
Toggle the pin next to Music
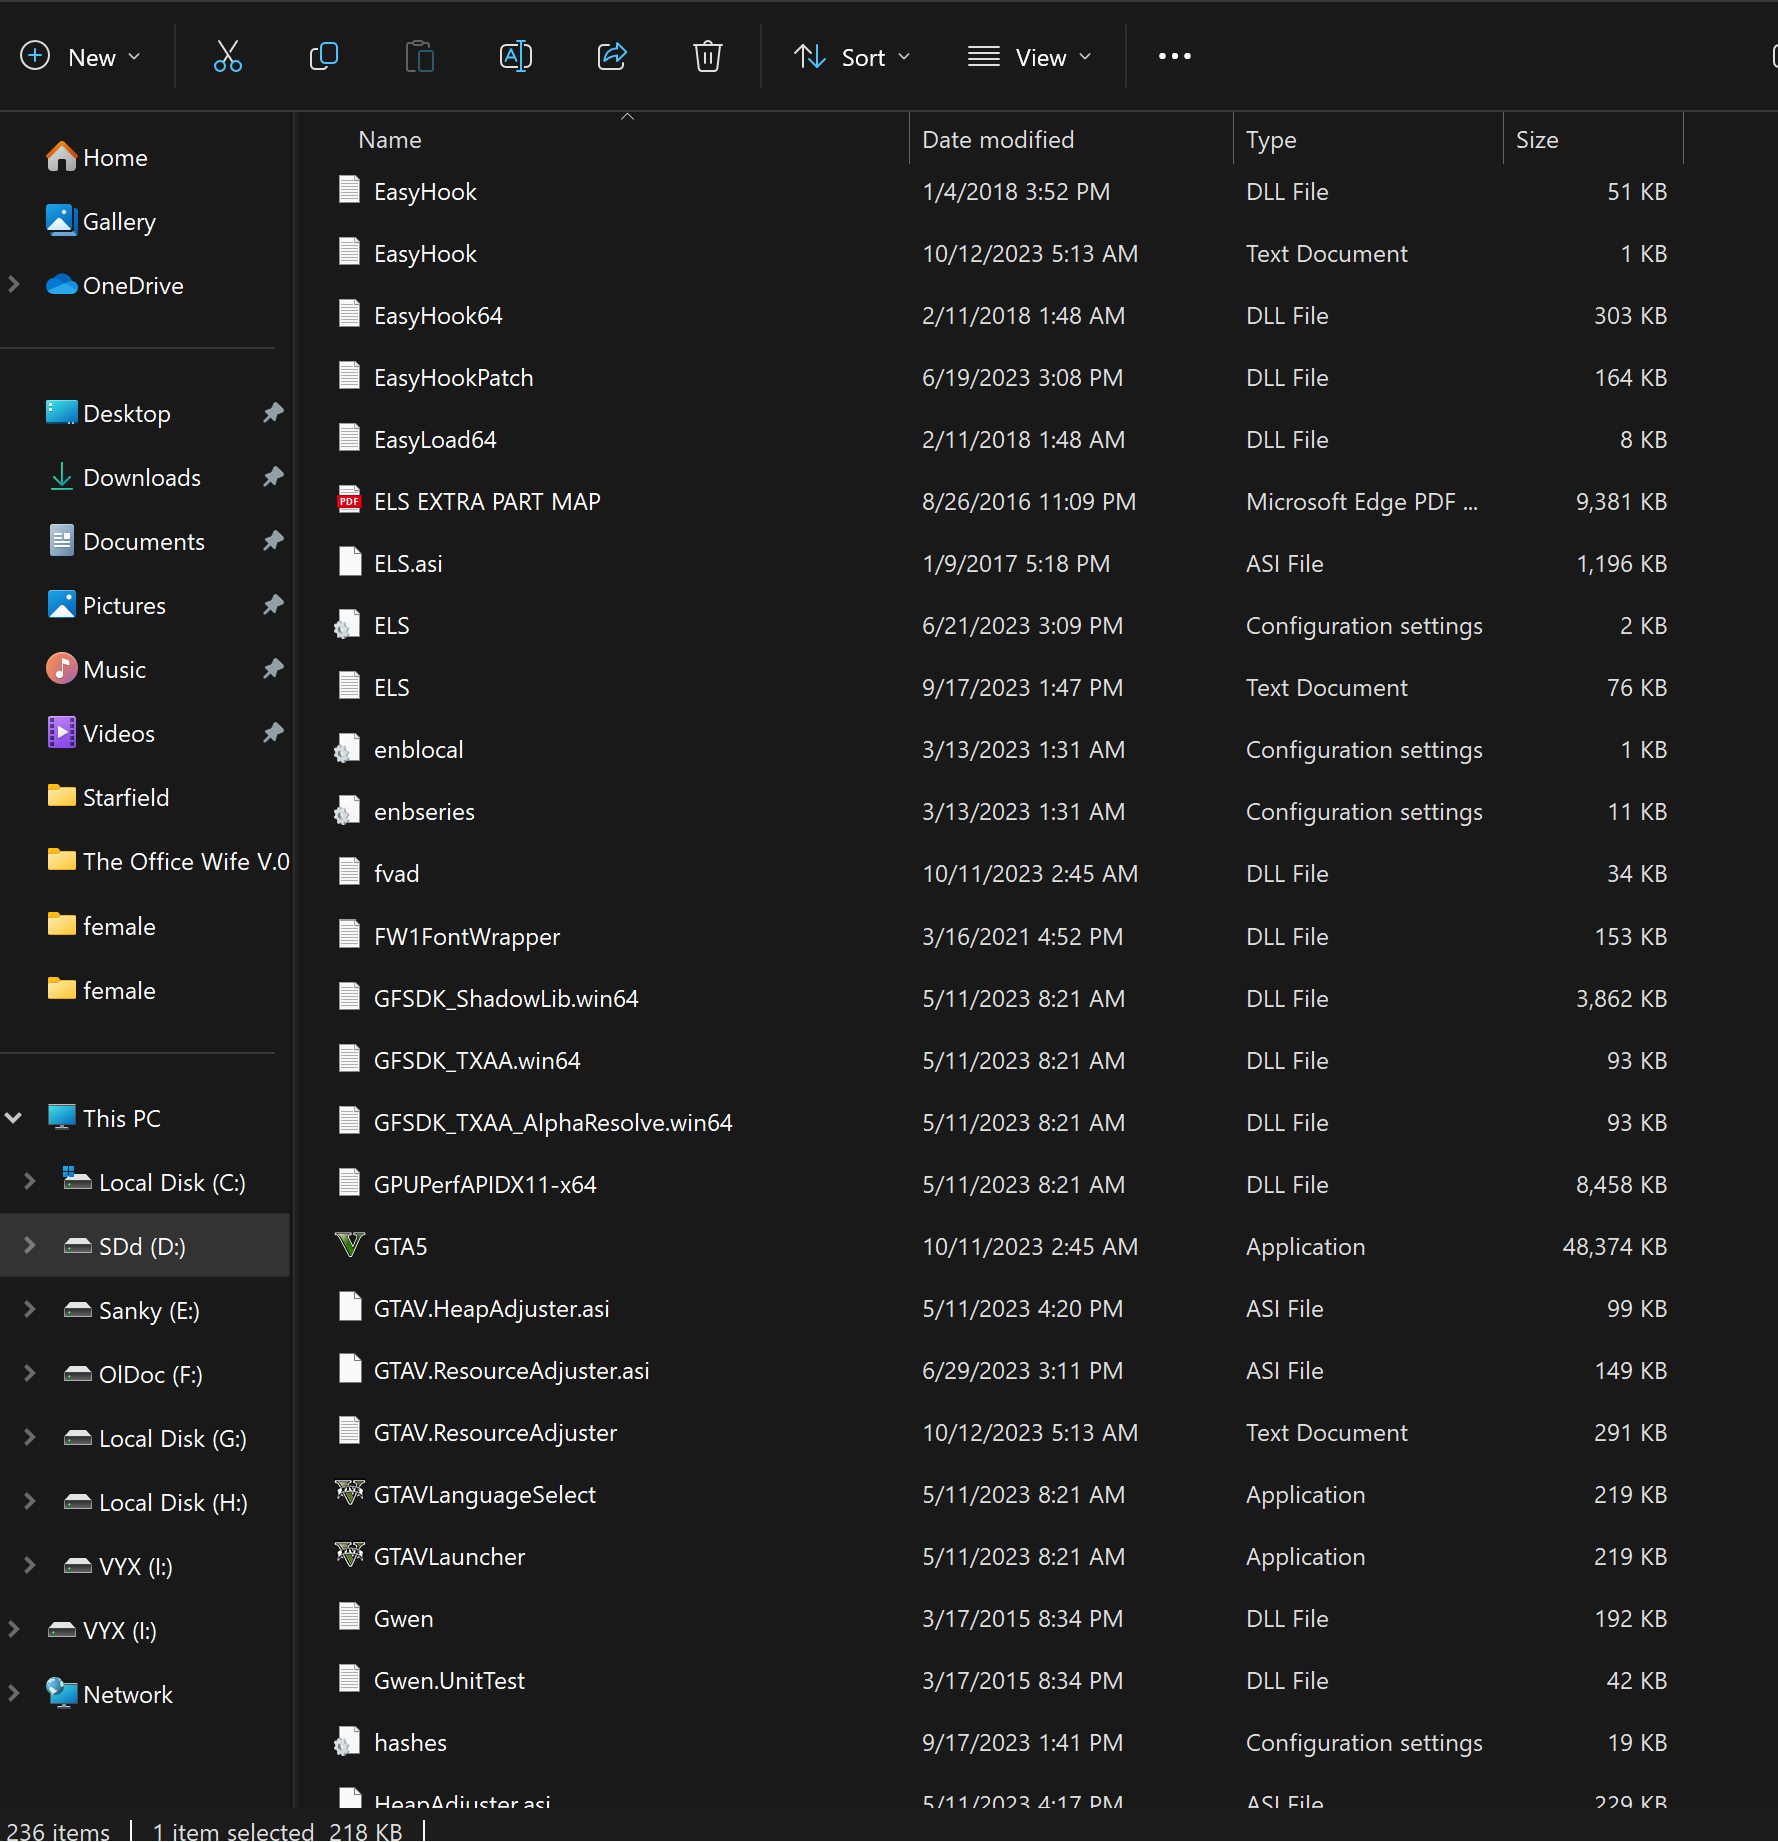[273, 669]
